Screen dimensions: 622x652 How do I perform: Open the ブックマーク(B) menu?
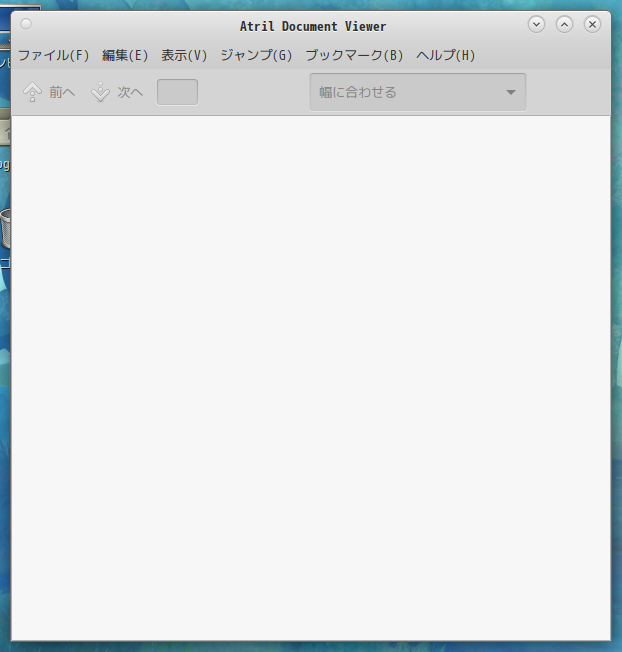click(x=354, y=55)
